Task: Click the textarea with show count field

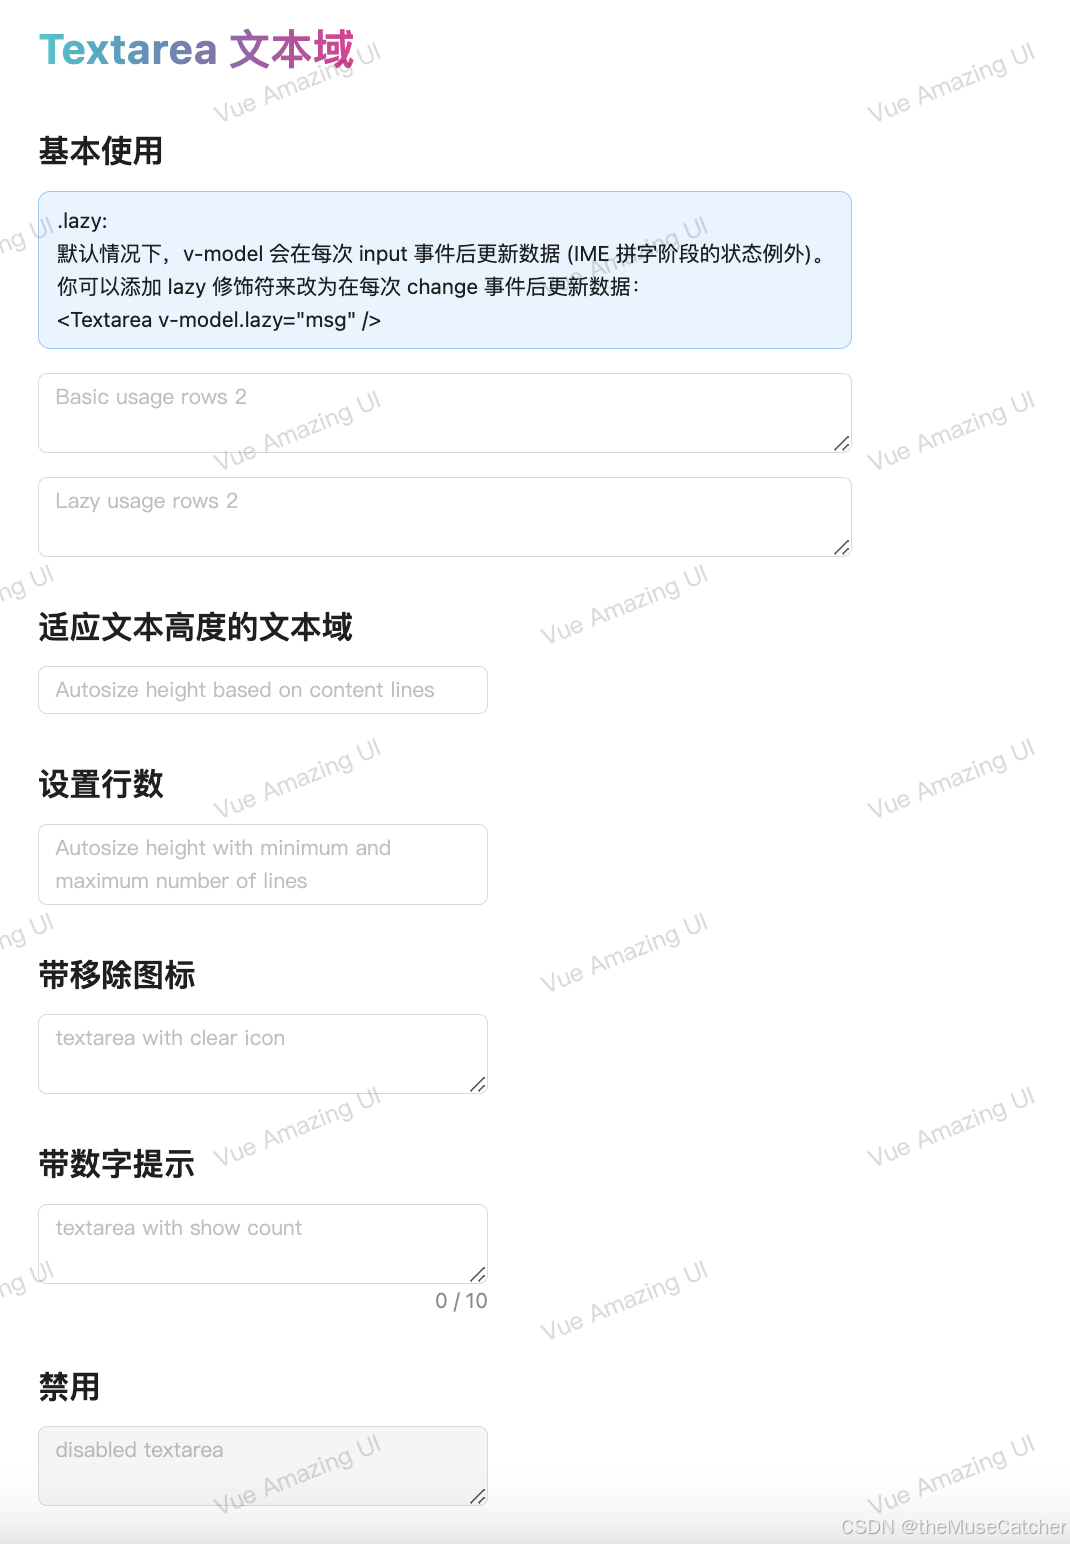Action: coord(263,1244)
